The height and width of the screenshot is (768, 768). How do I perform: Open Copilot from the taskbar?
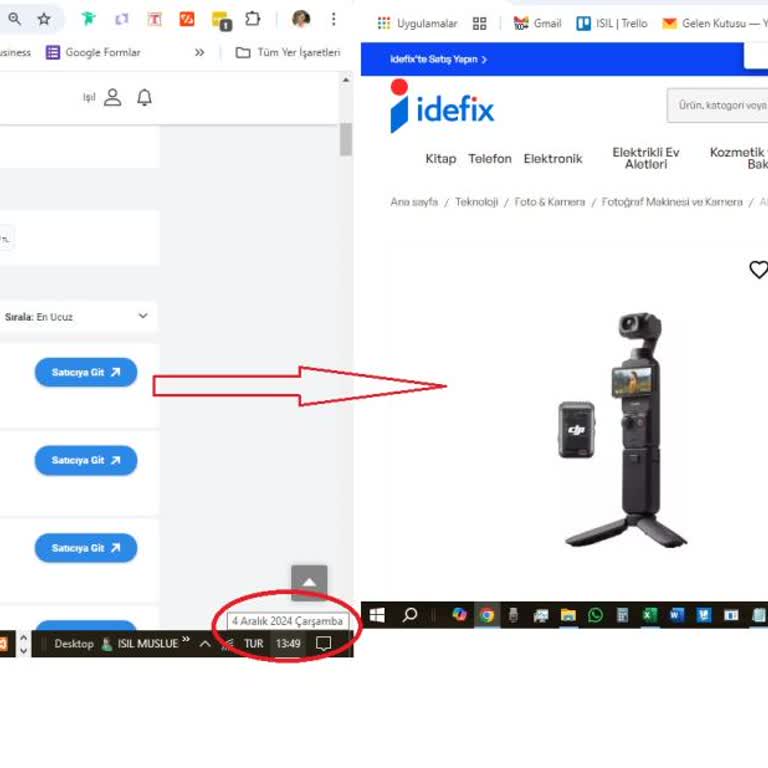pyautogui.click(x=459, y=615)
